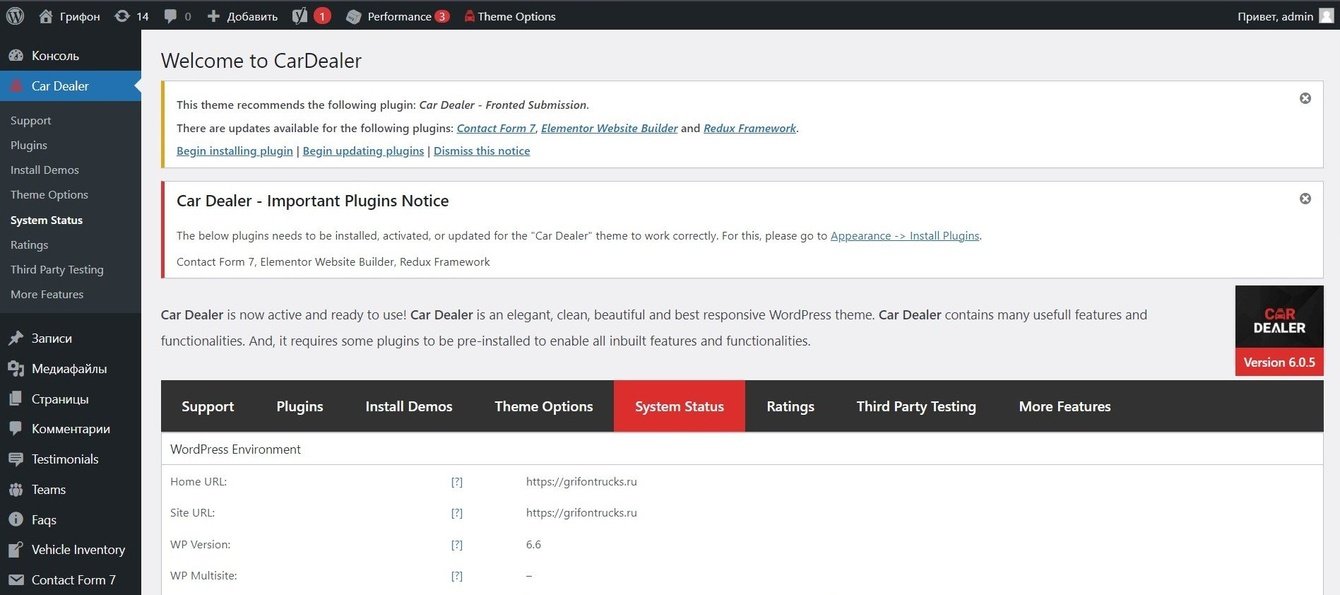Click the Begin installing plugin link
1340x595 pixels.
pos(235,151)
